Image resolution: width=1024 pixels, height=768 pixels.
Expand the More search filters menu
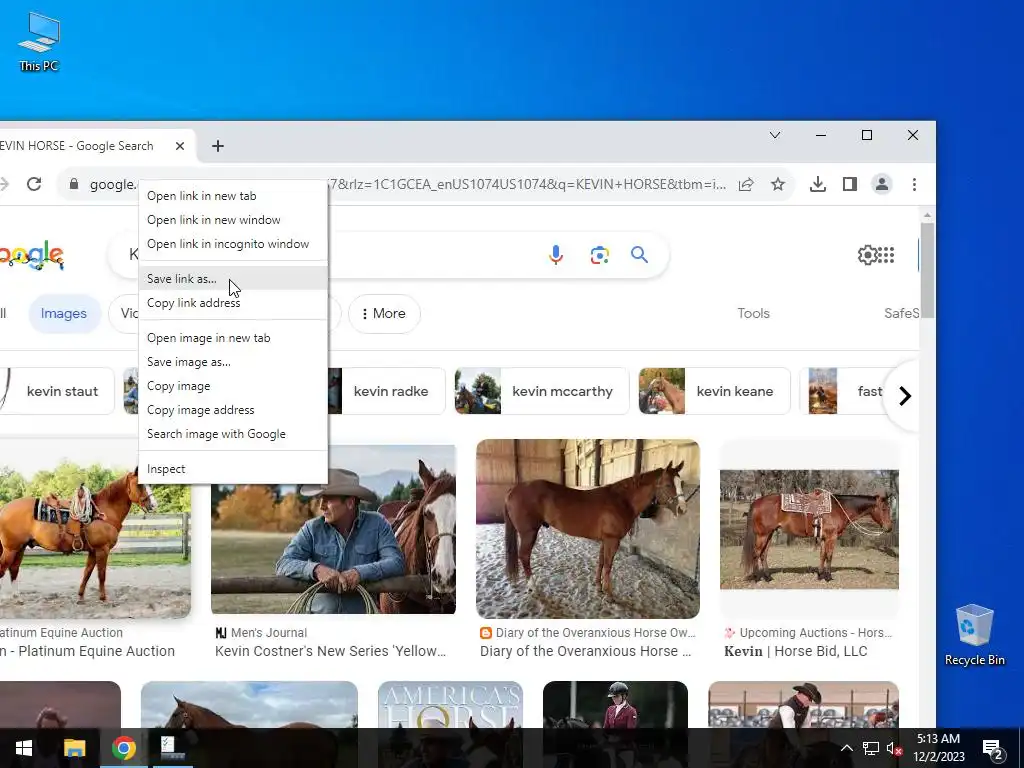tap(384, 313)
